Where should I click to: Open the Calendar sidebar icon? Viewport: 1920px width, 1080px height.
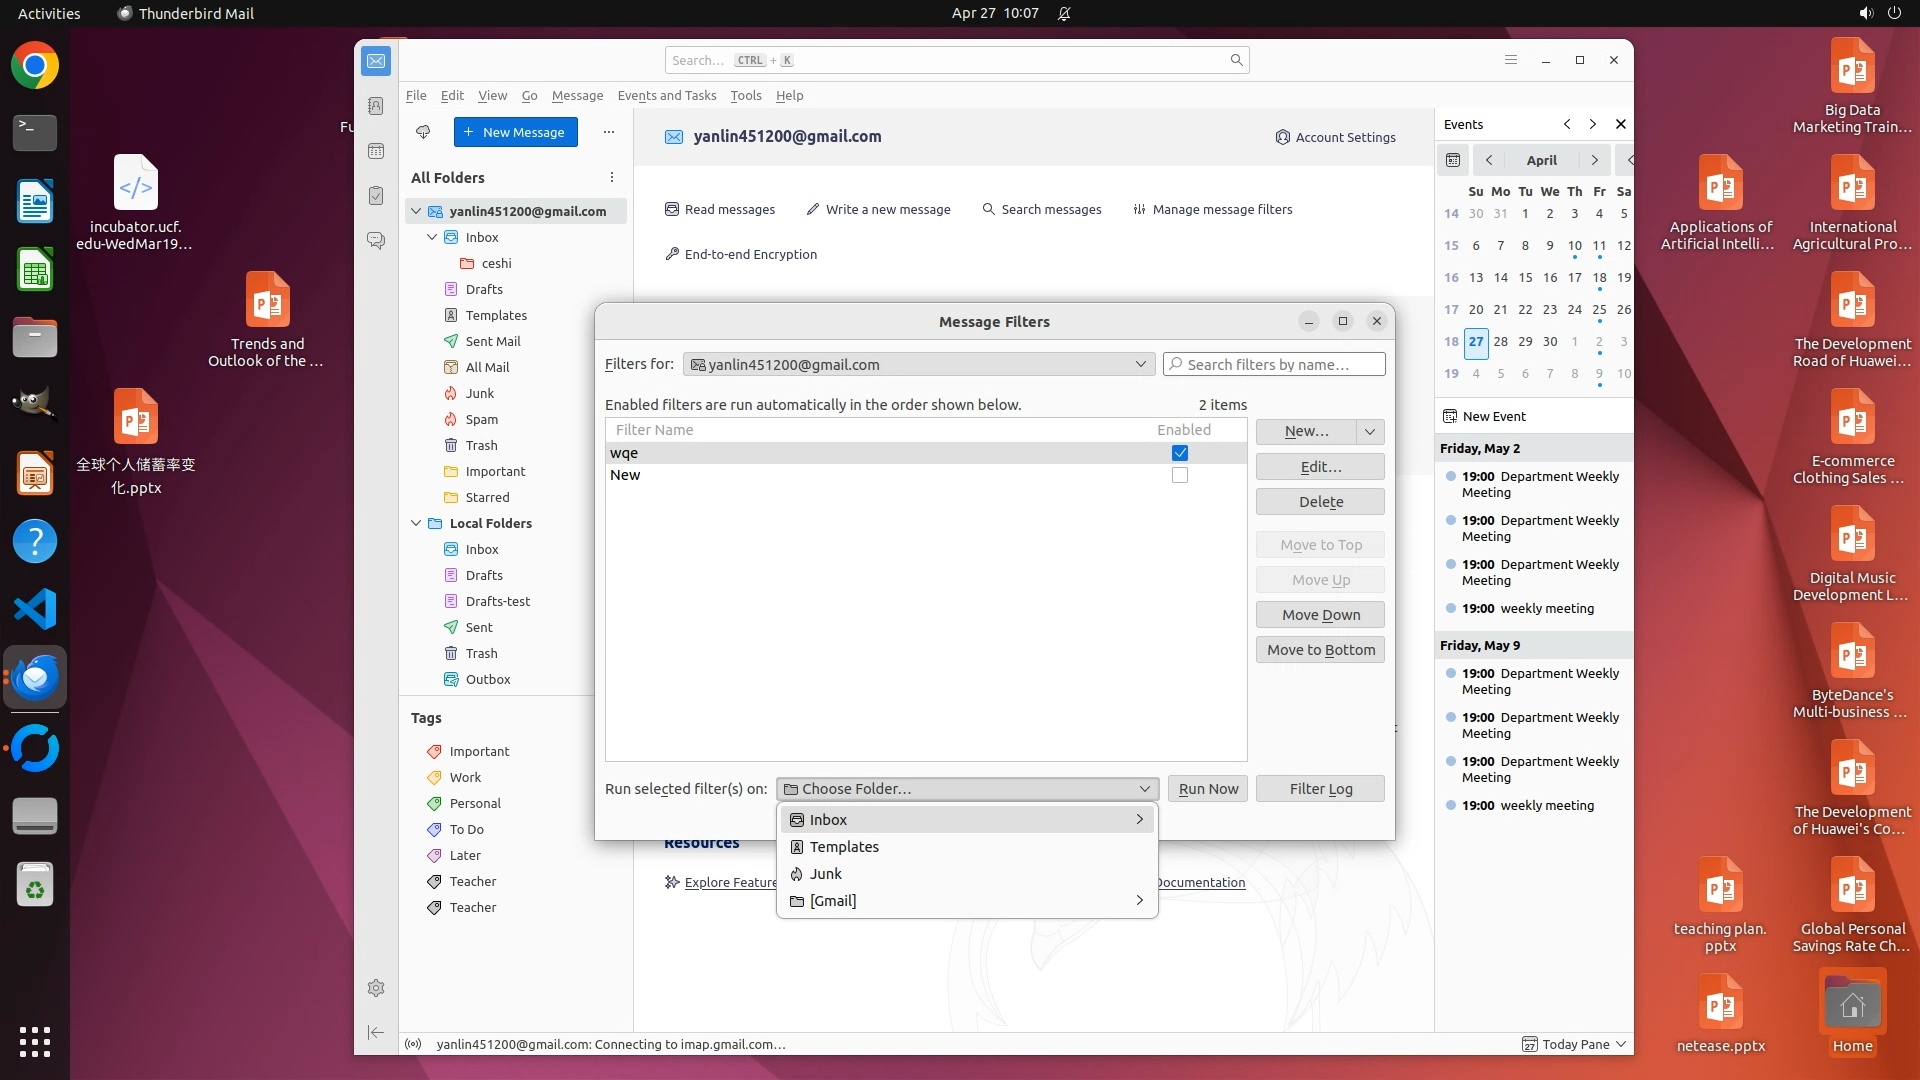pyautogui.click(x=376, y=151)
